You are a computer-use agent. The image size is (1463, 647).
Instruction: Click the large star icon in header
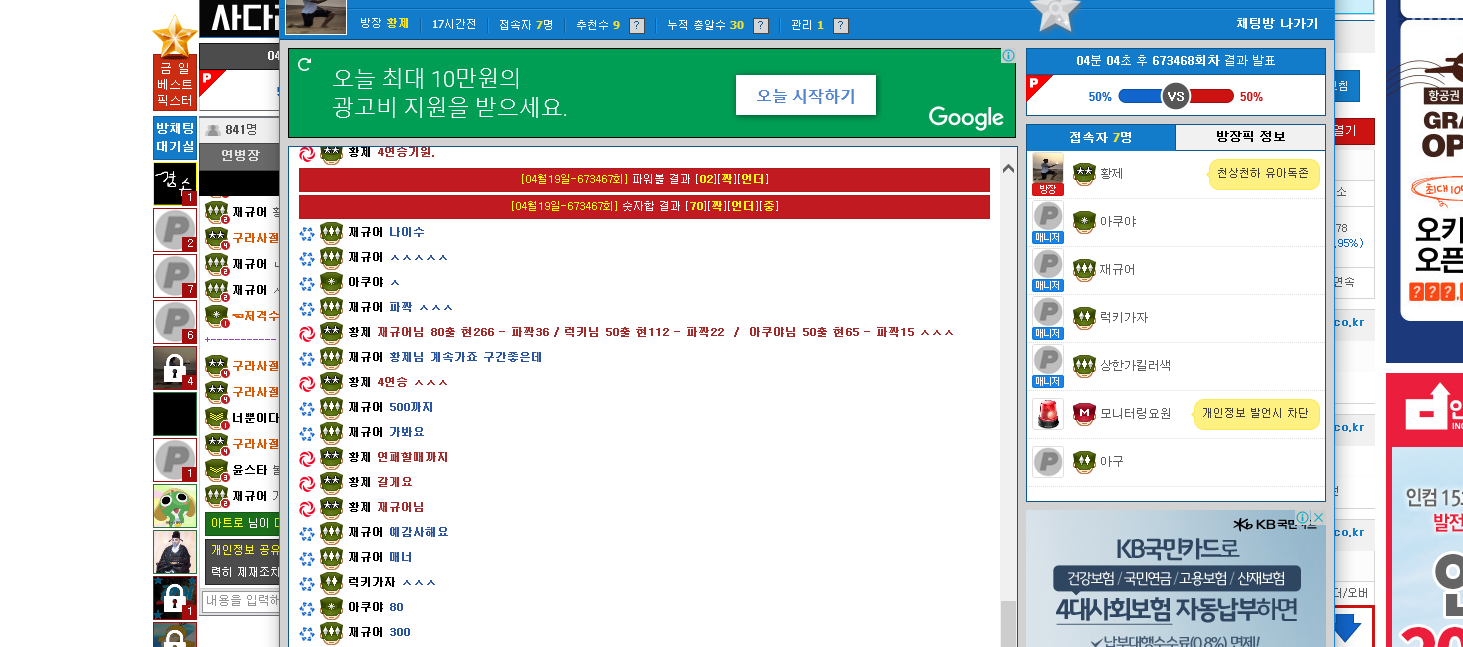[x=1055, y=14]
